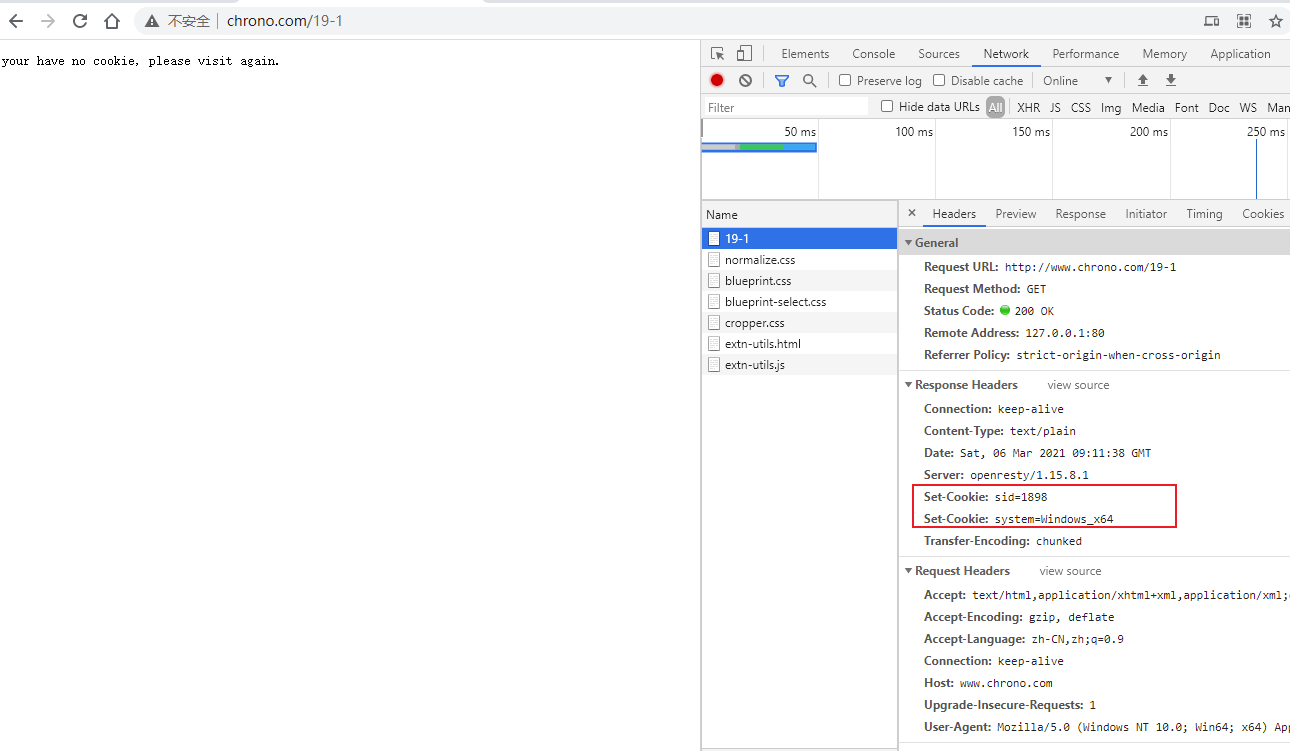Open network search magnifier icon
Viewport: 1290px width, 751px height.
tap(810, 81)
